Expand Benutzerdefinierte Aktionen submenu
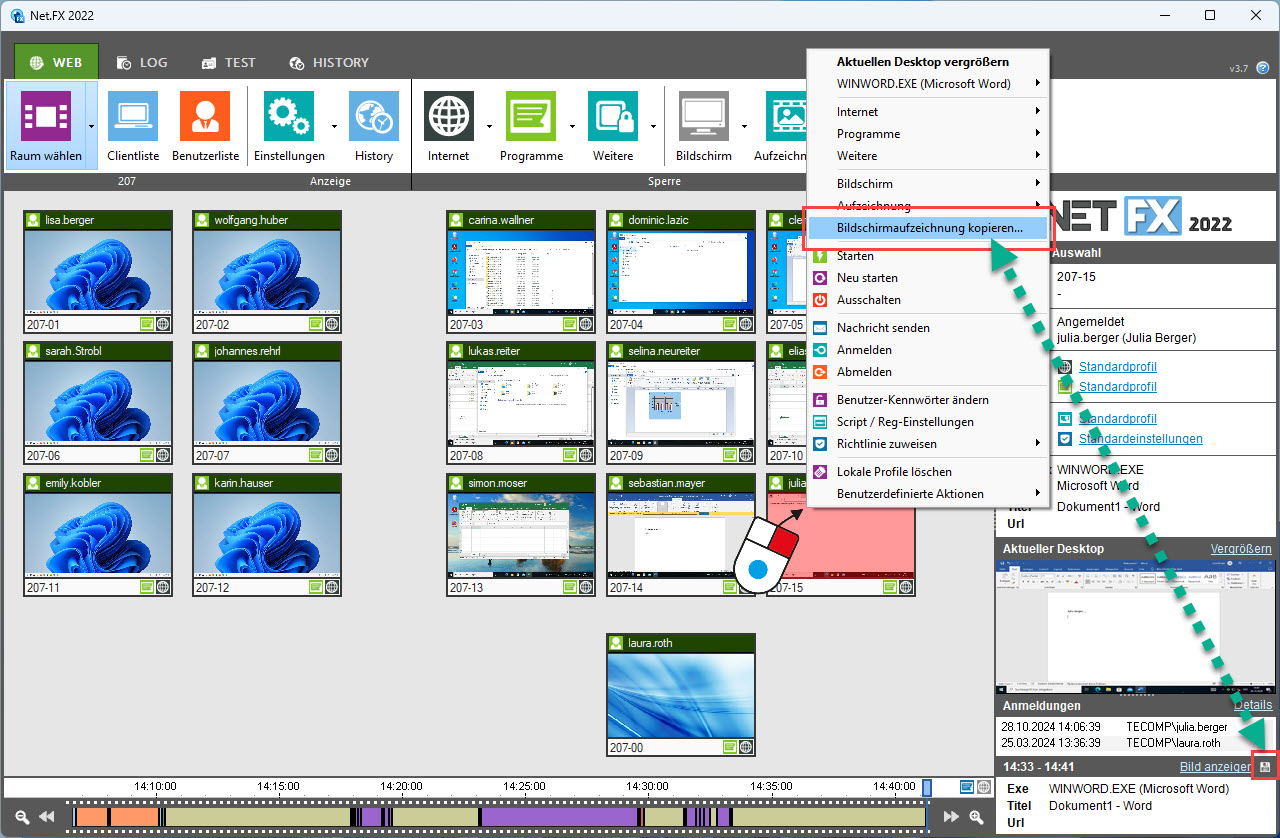The height and width of the screenshot is (838, 1280). pyautogui.click(x=1038, y=494)
